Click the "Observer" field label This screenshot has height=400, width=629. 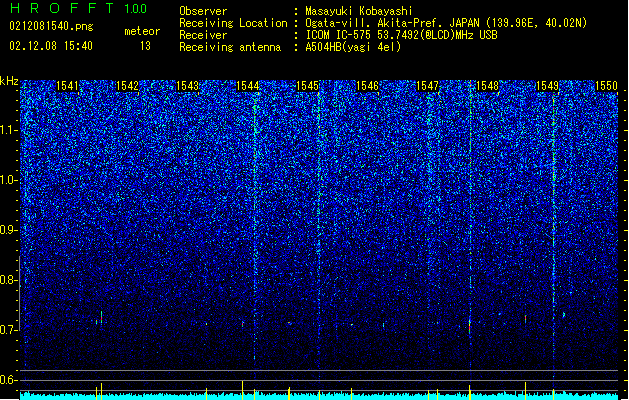203,11
